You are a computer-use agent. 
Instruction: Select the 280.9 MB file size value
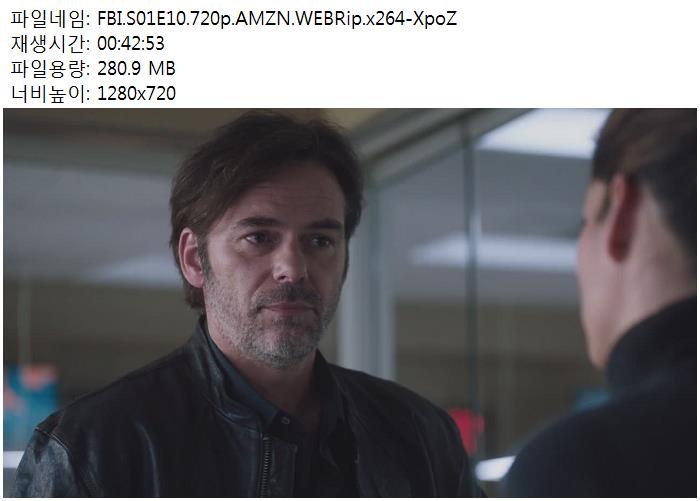(x=136, y=69)
